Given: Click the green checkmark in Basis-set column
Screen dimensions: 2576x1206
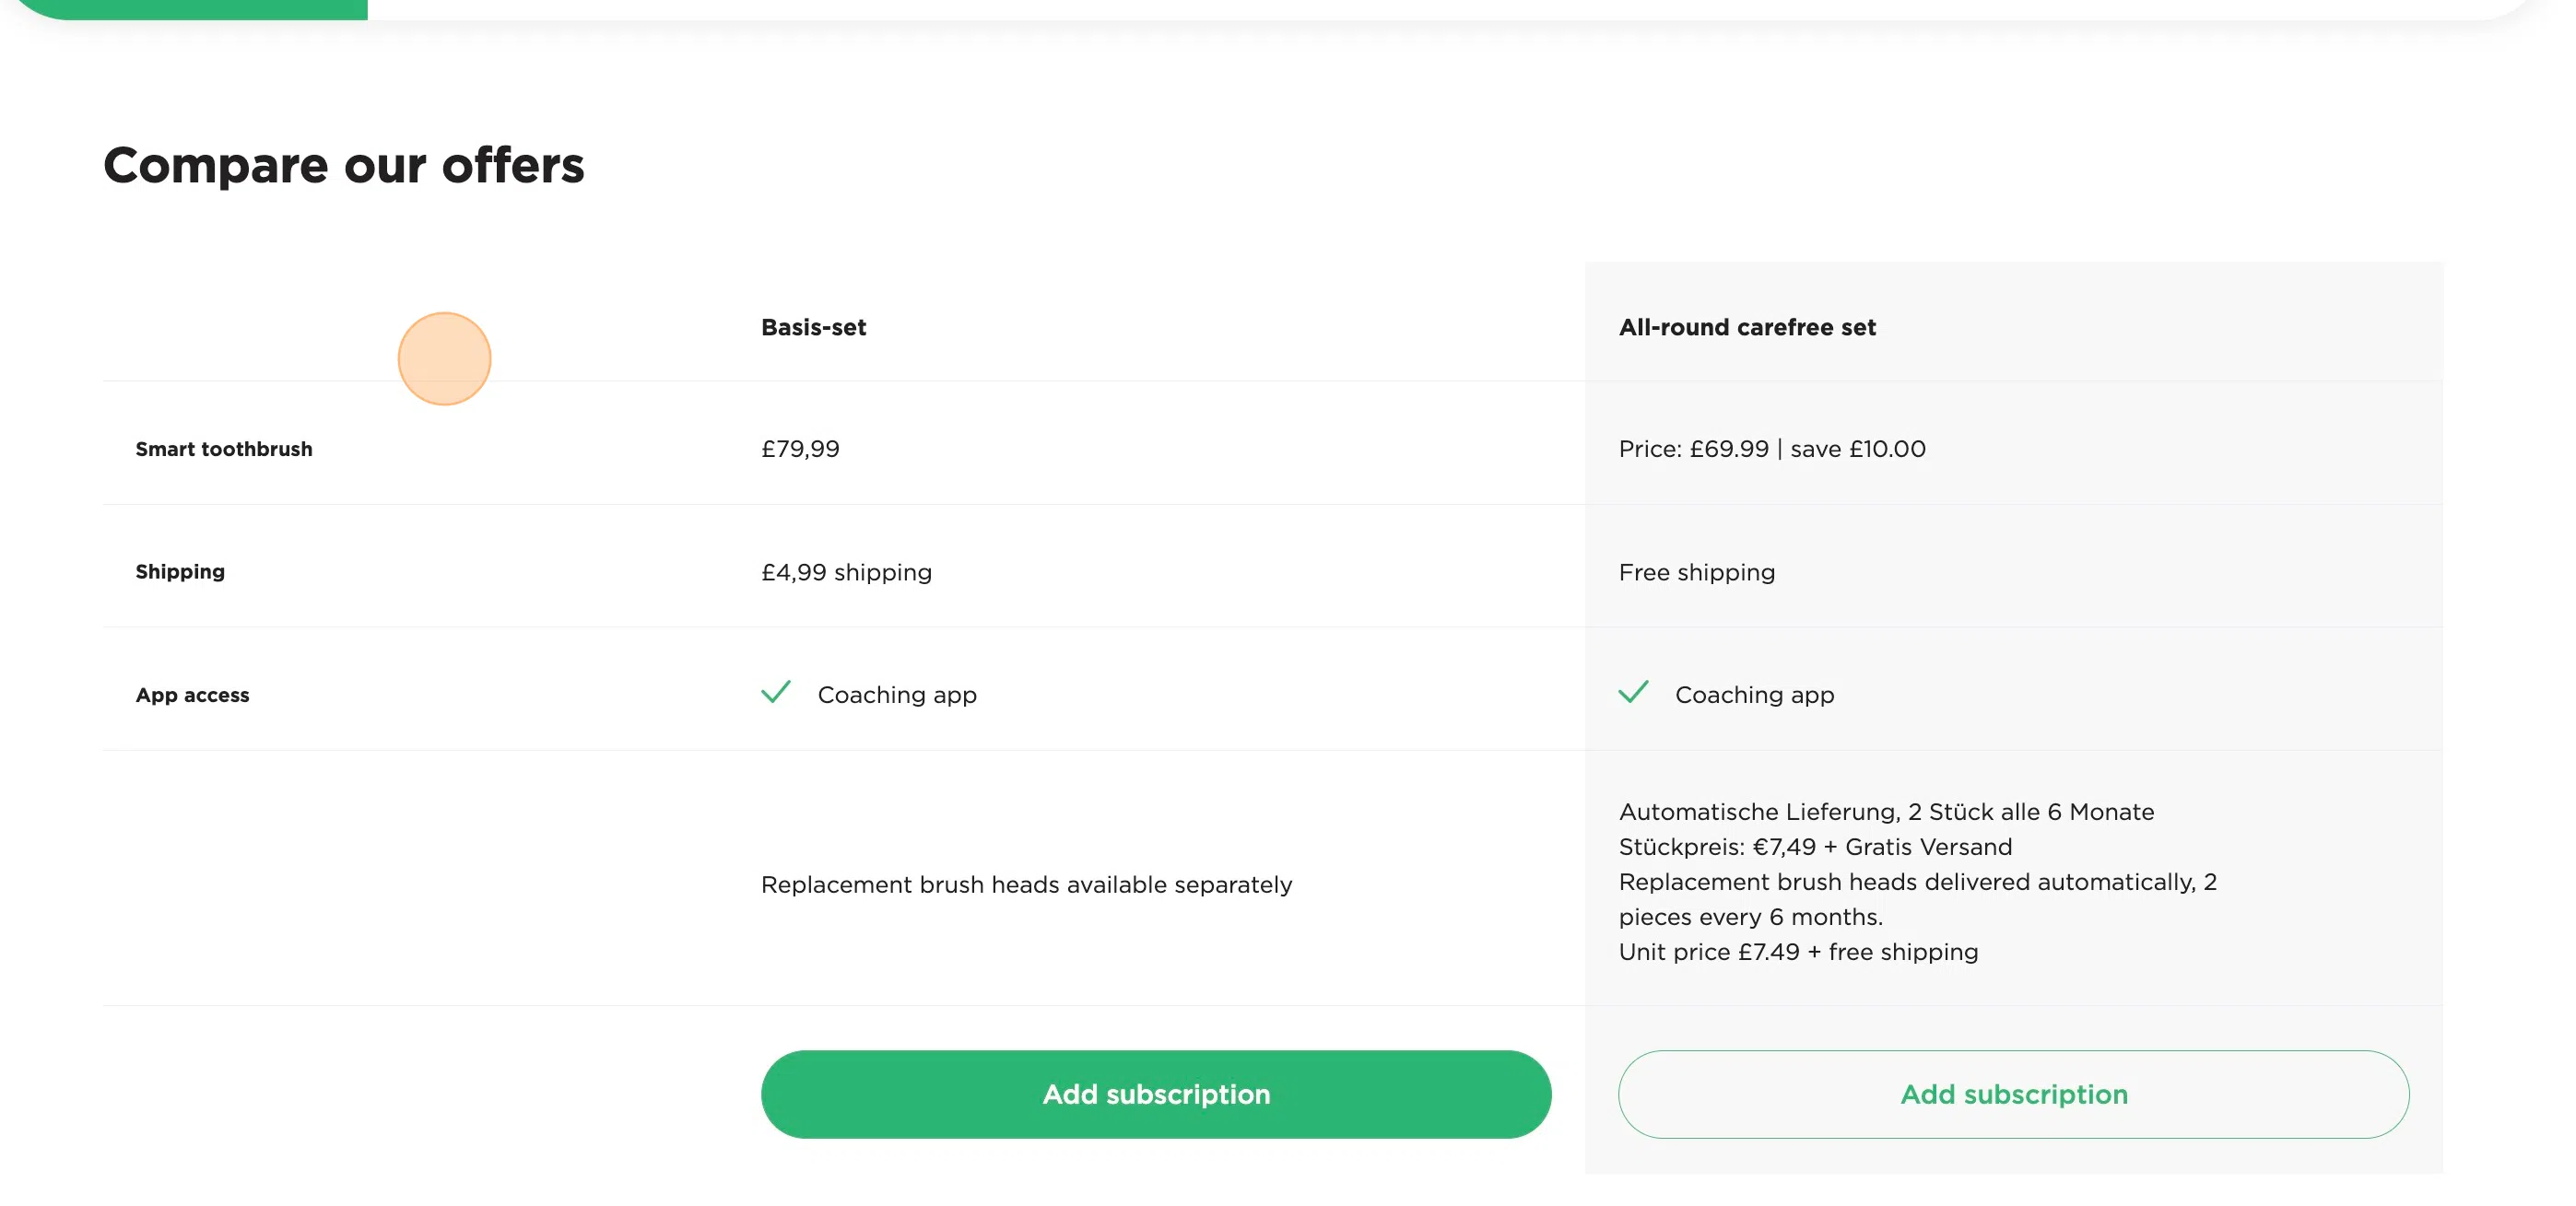Looking at the screenshot, I should 776,692.
